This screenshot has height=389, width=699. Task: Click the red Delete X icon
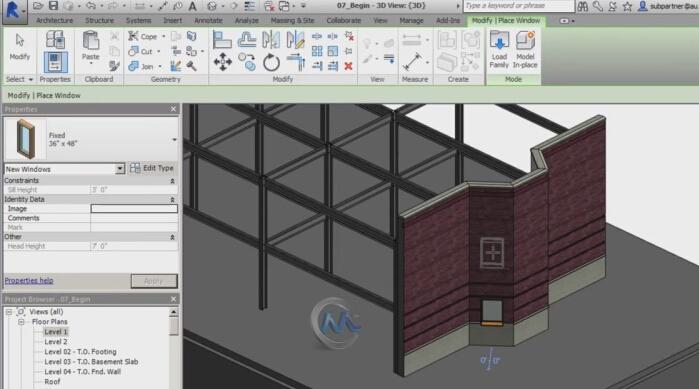(349, 66)
